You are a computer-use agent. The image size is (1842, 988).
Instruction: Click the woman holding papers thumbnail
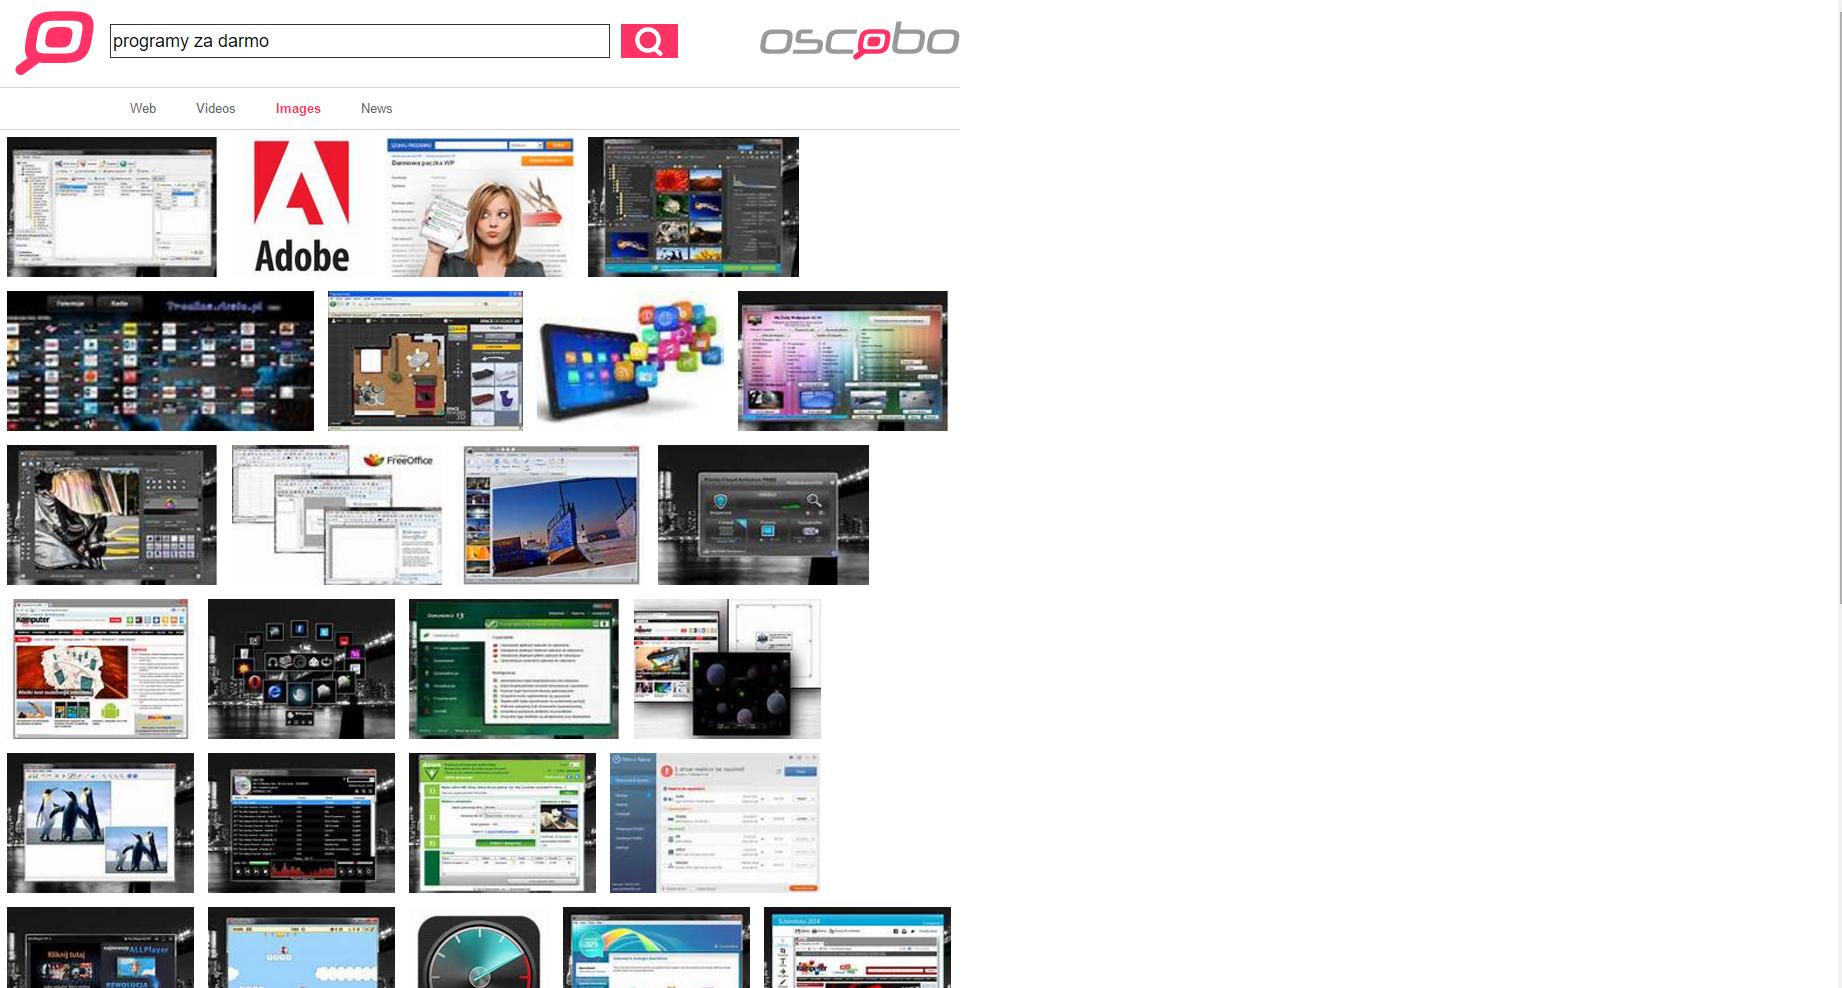pyautogui.click(x=480, y=207)
